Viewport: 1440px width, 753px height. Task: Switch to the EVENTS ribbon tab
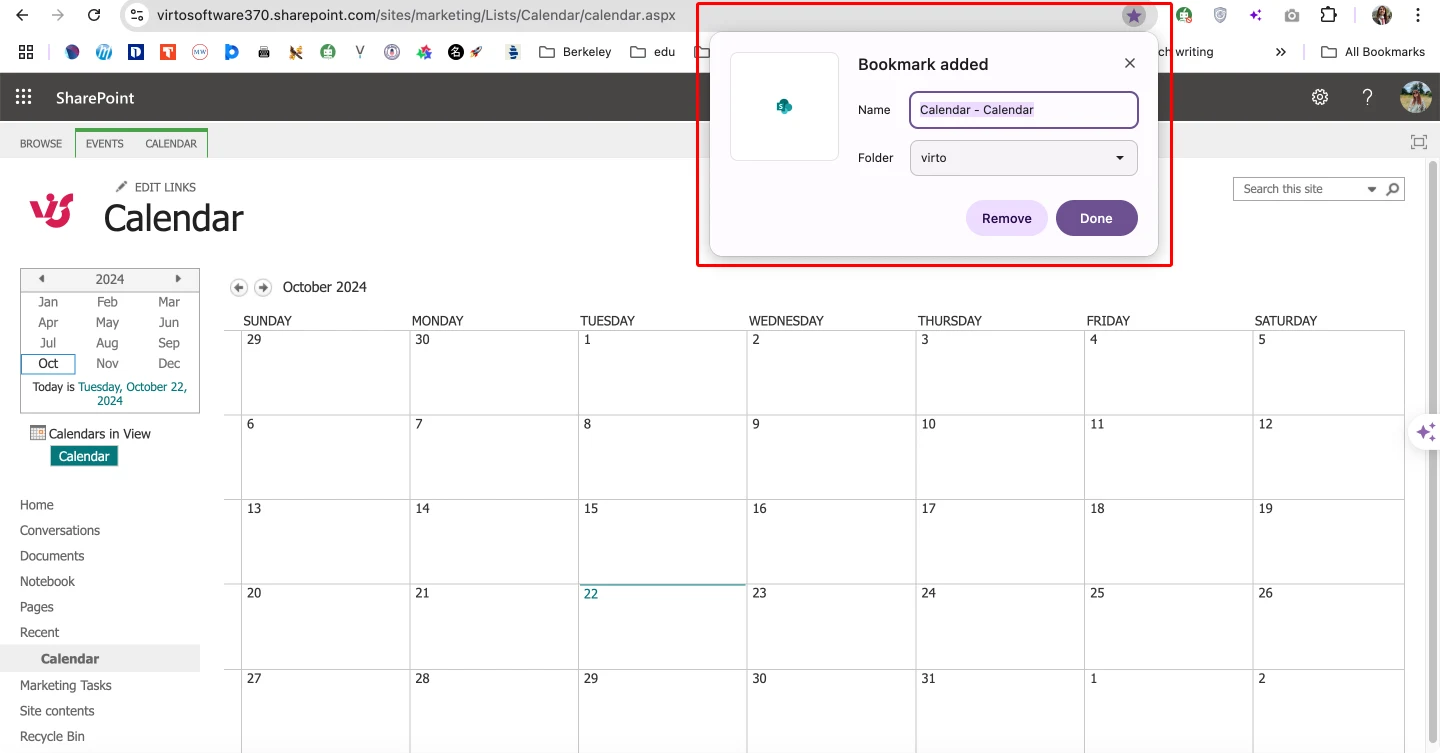pos(105,143)
